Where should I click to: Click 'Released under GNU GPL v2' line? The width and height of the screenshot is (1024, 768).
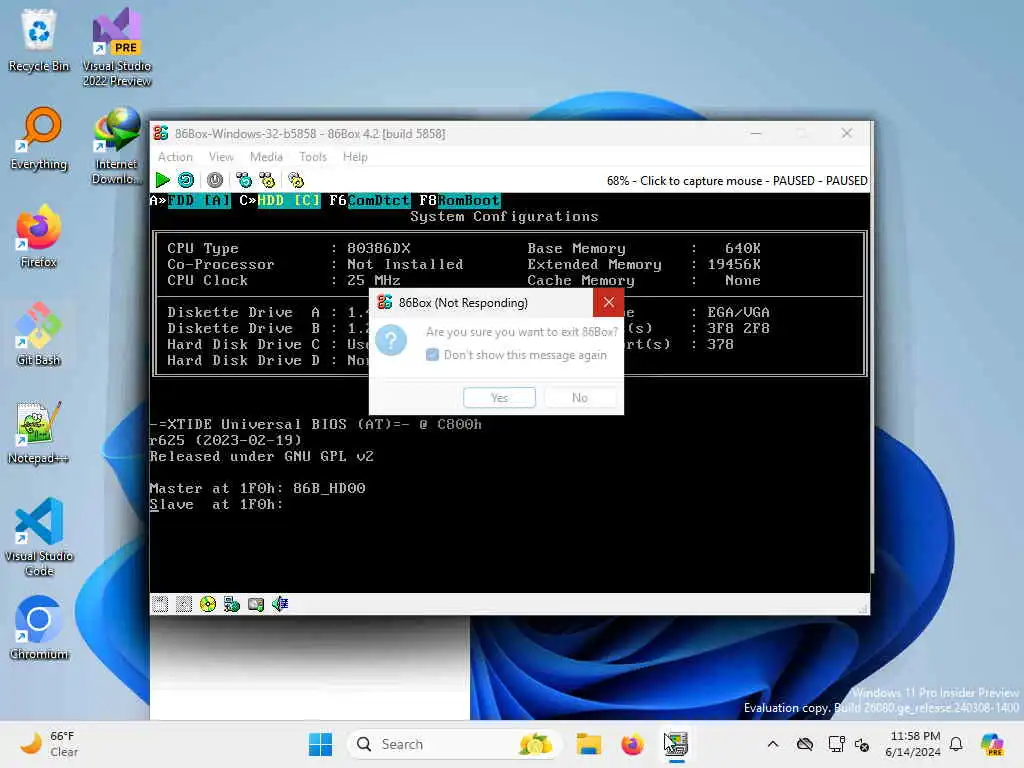click(x=262, y=456)
